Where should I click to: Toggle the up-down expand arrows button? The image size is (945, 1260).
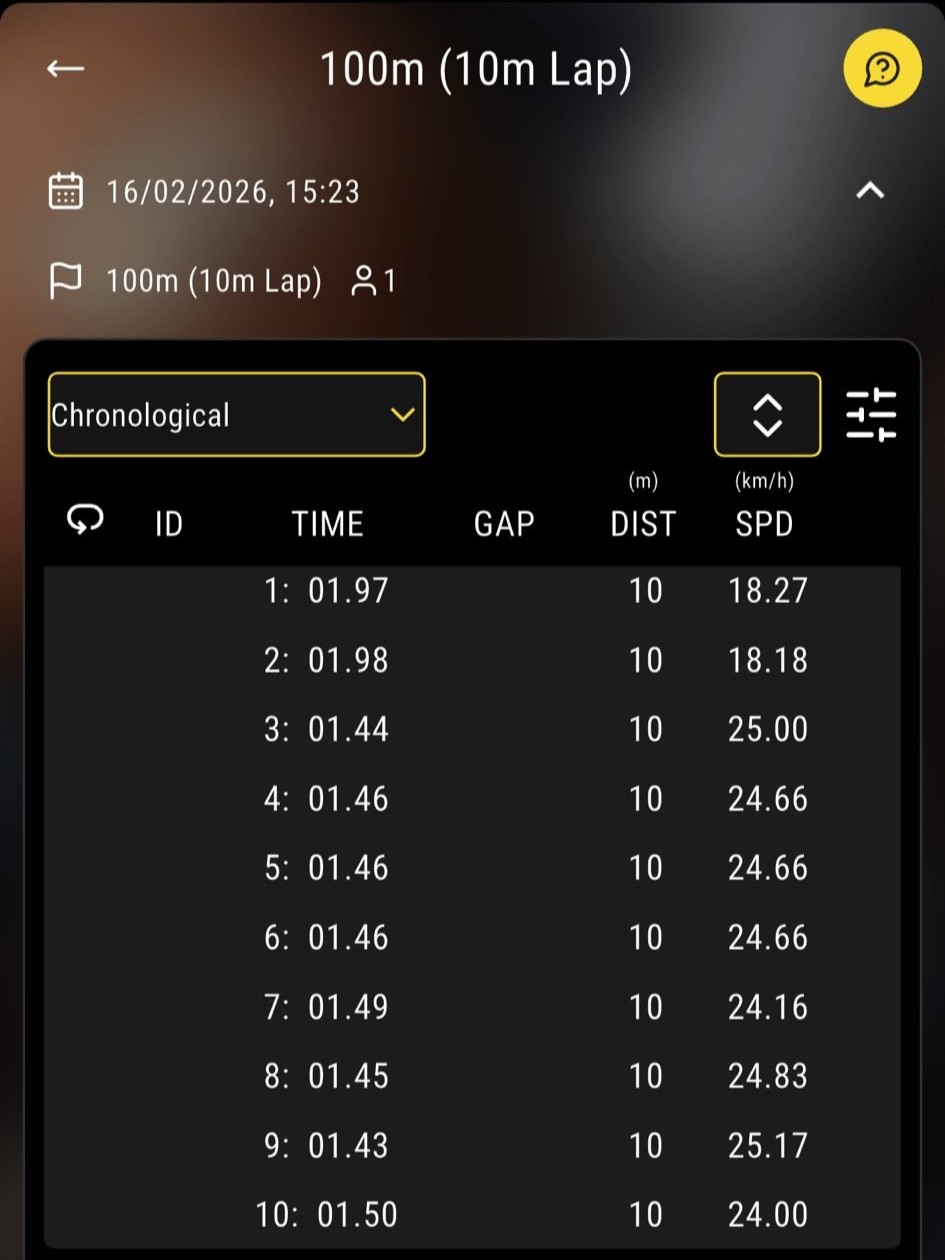[x=767, y=415]
